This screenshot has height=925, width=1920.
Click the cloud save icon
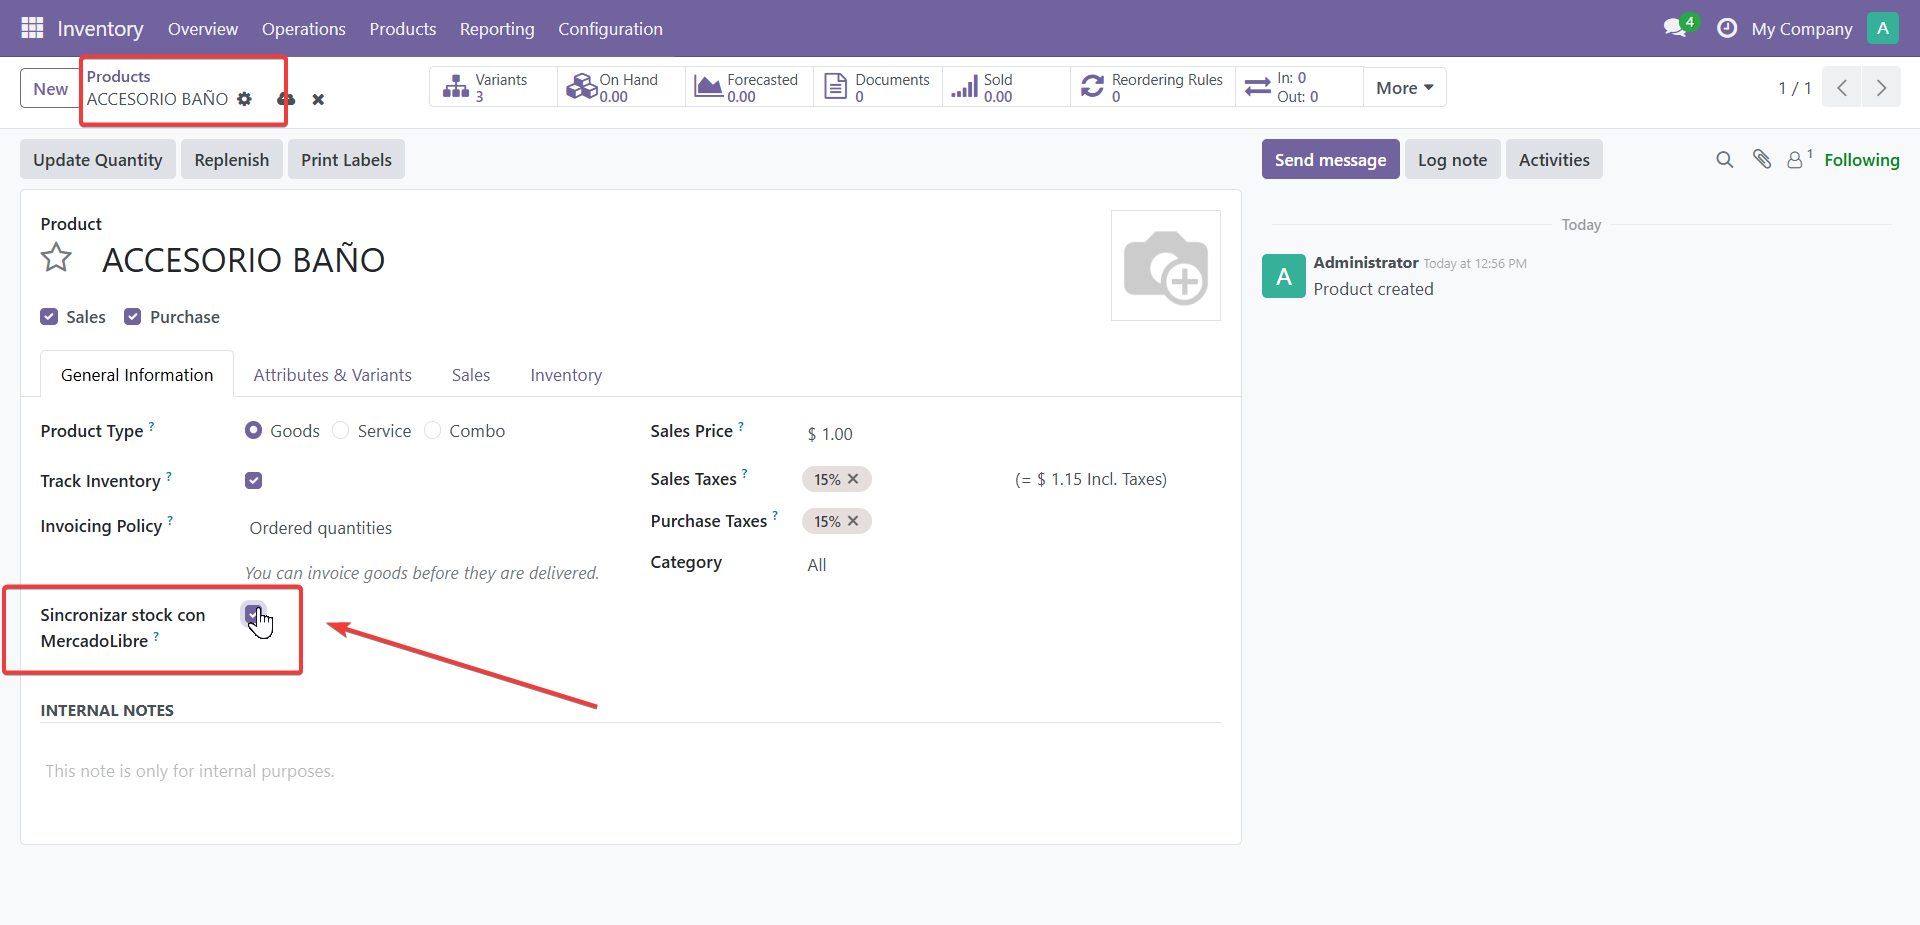(x=286, y=99)
